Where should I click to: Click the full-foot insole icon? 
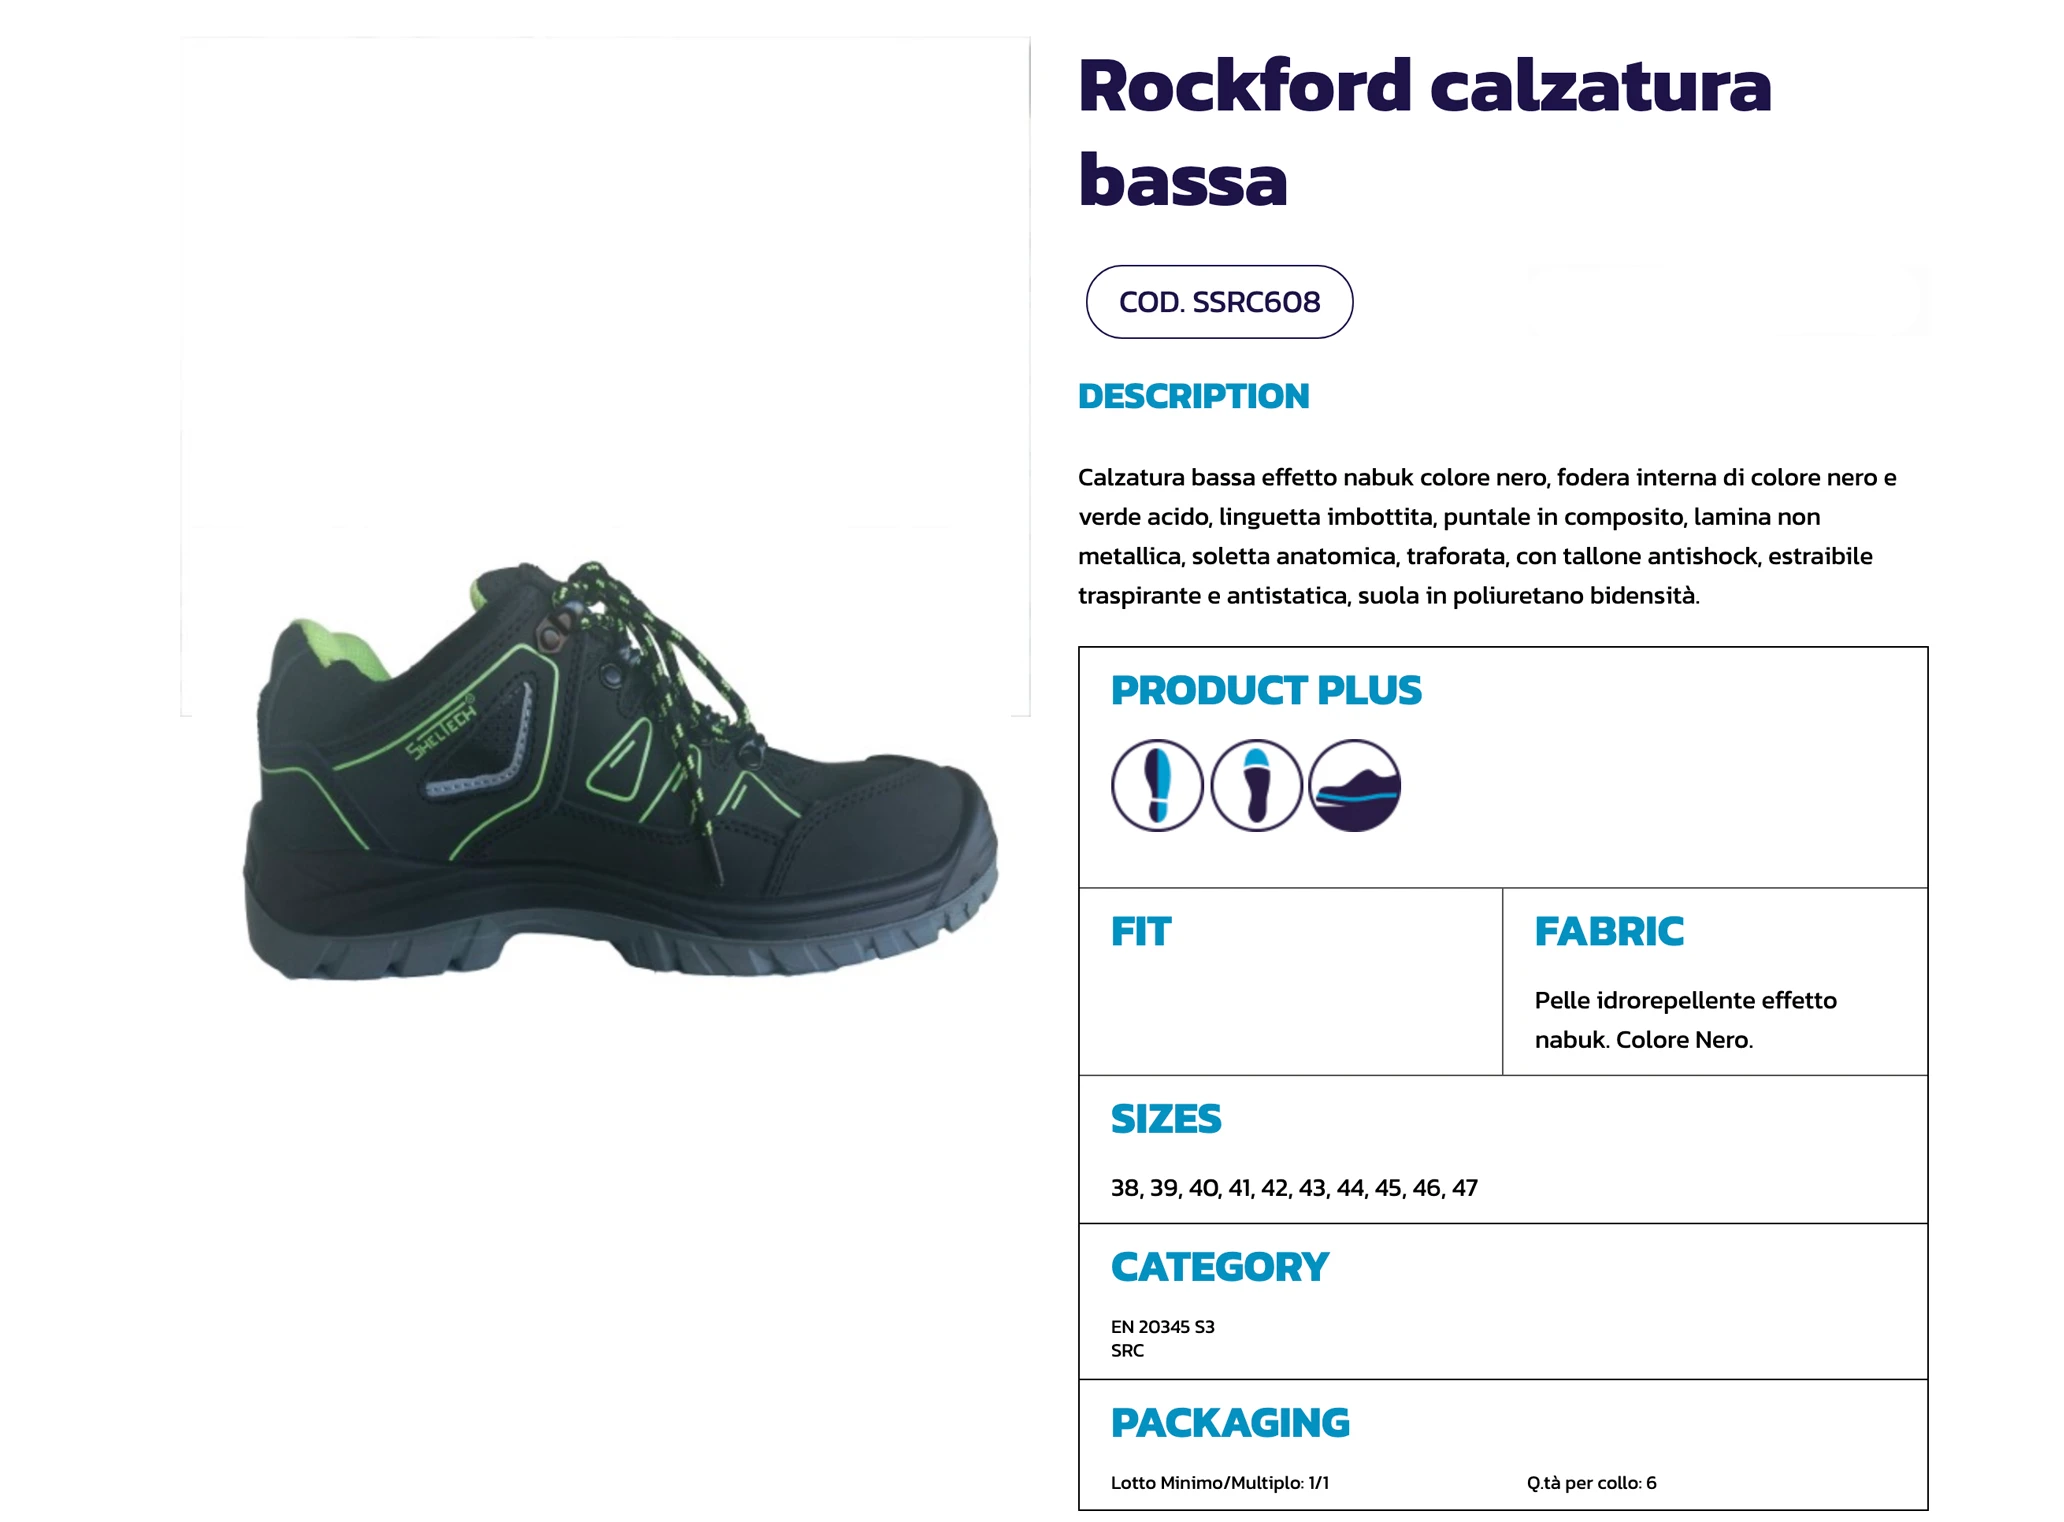(1157, 785)
